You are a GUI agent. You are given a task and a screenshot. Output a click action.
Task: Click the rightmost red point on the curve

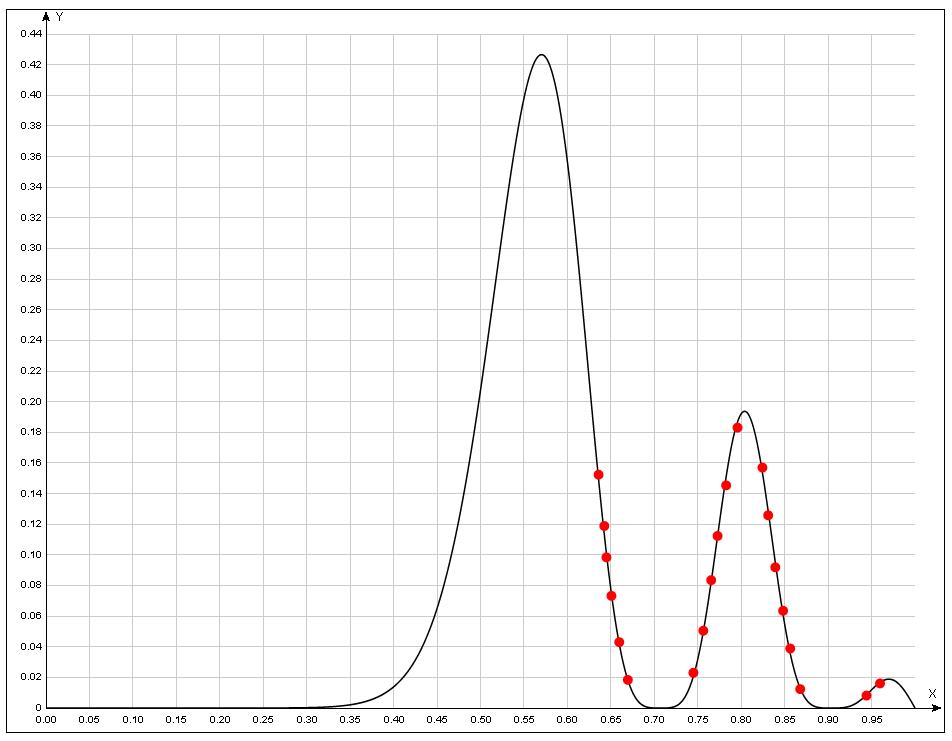pyautogui.click(x=880, y=684)
